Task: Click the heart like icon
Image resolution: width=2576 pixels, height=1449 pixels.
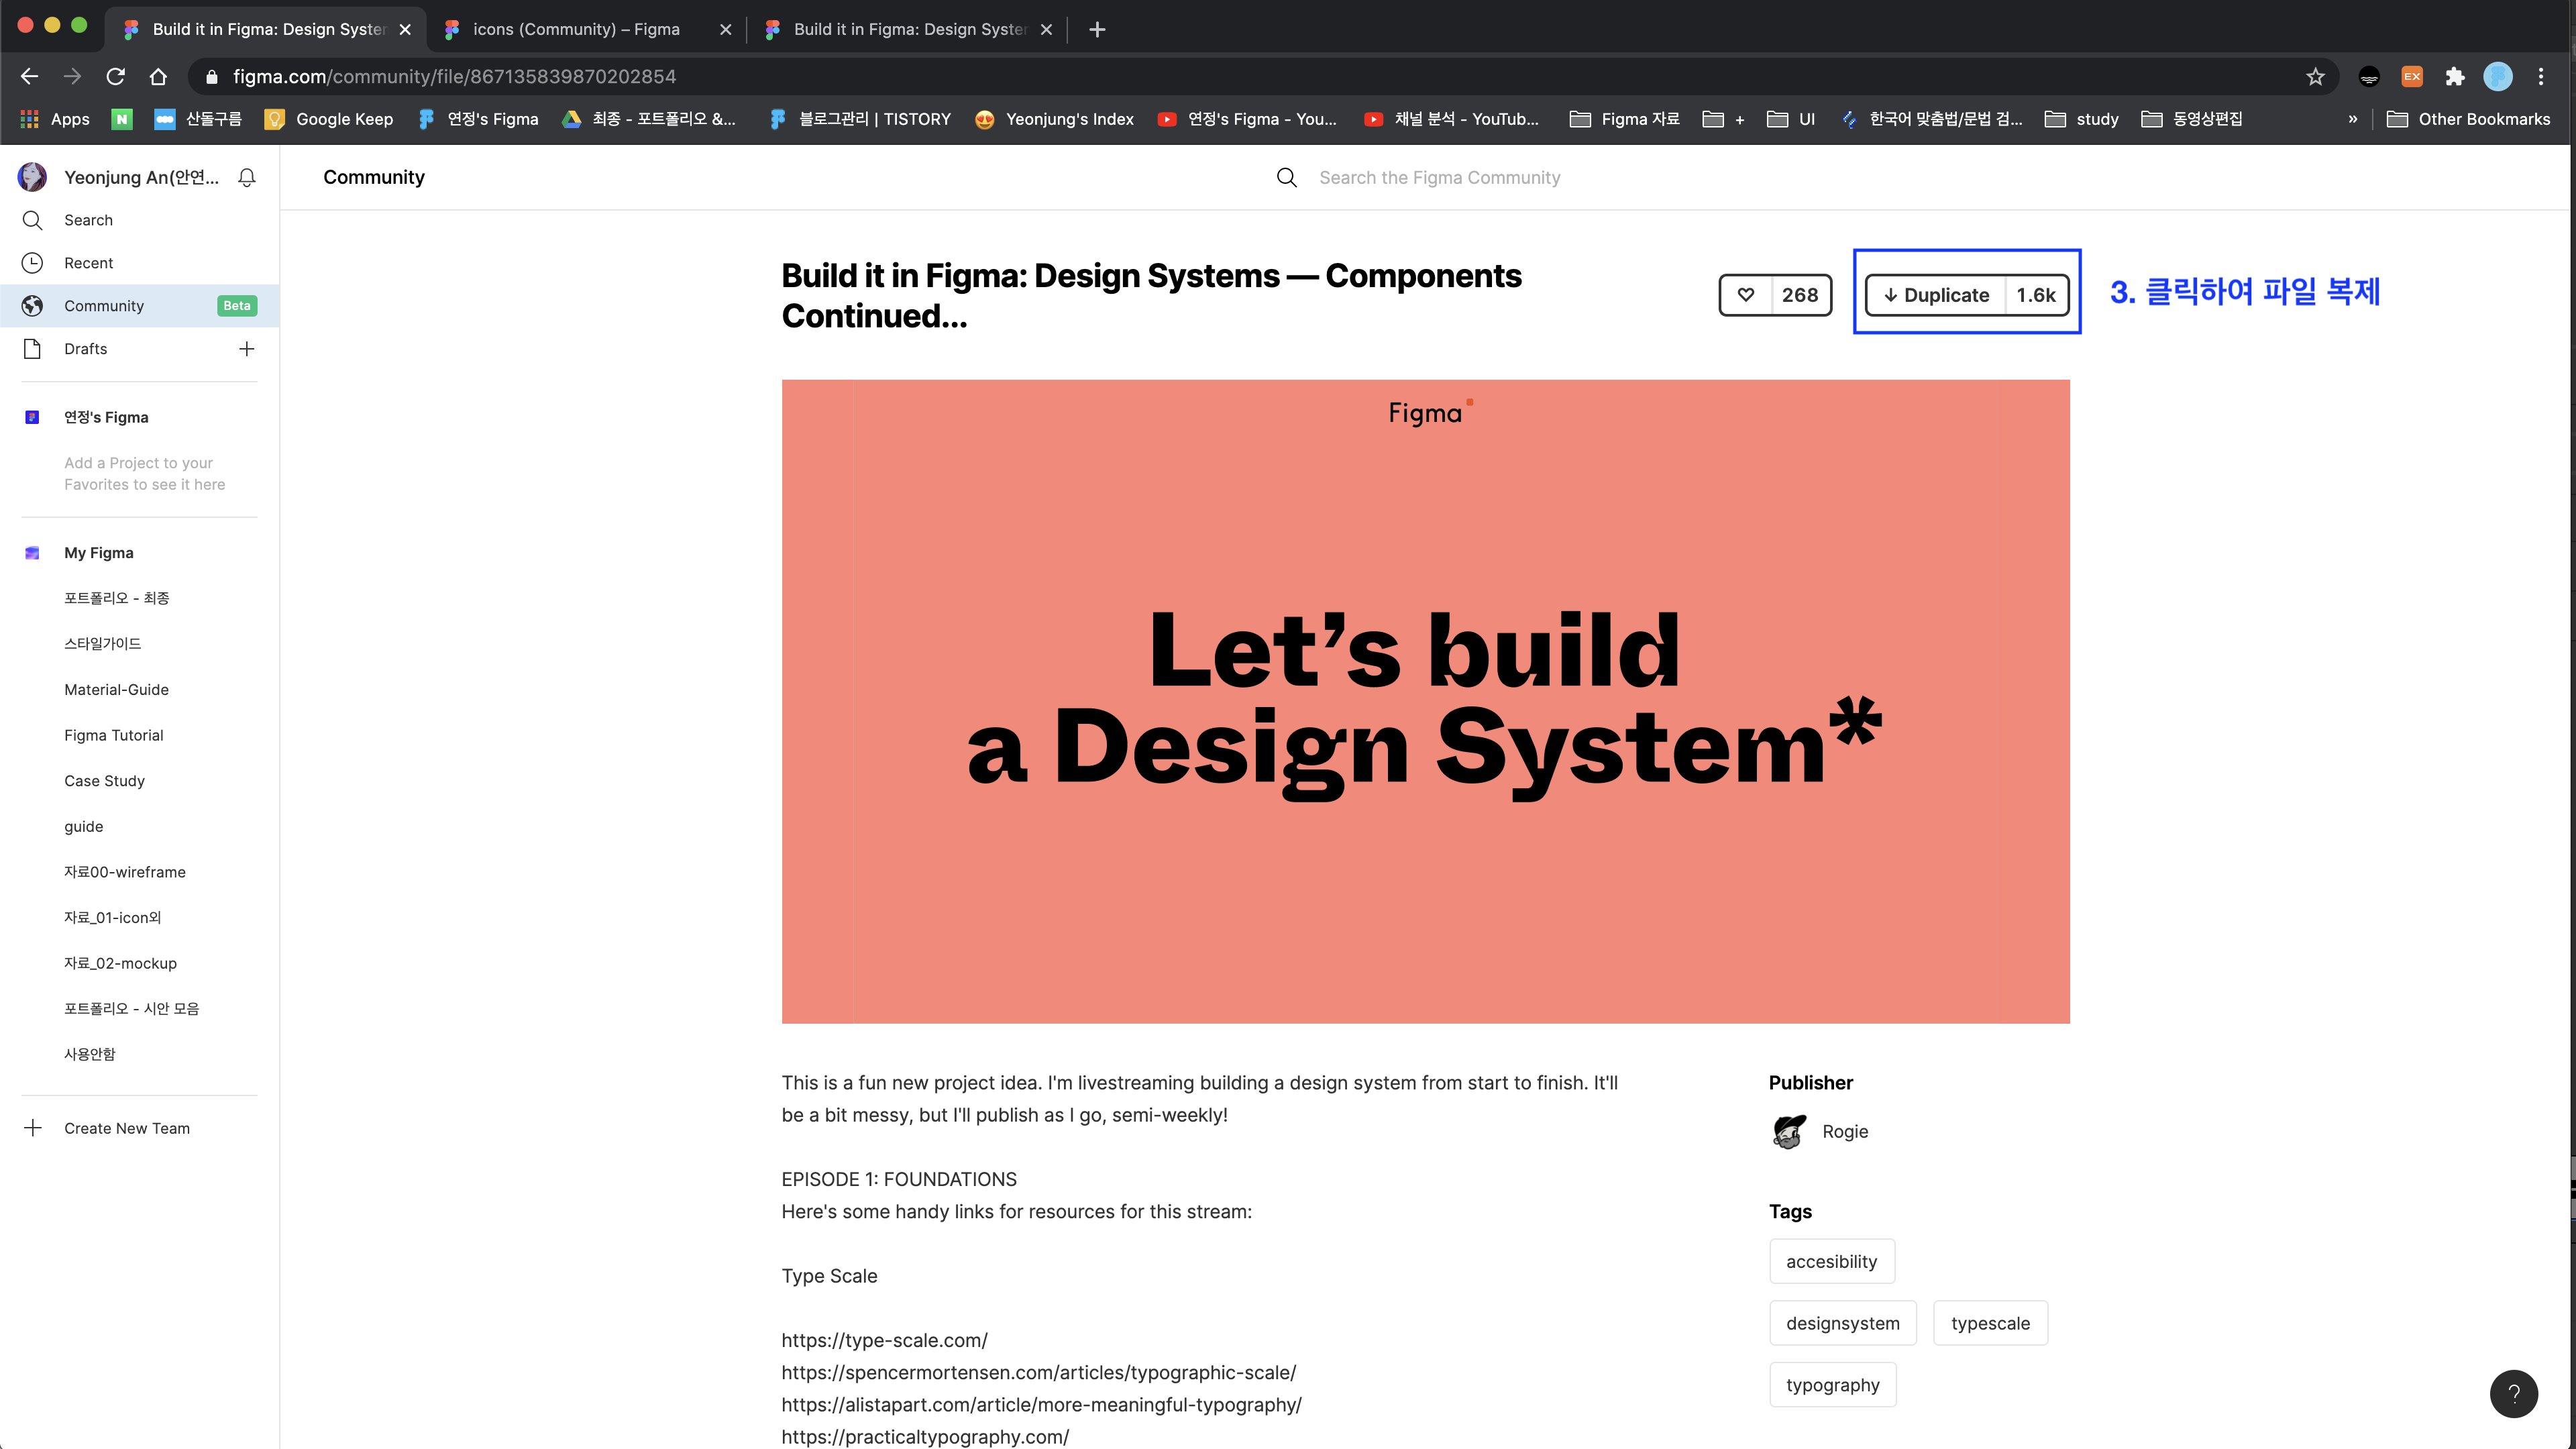Action: [1745, 295]
